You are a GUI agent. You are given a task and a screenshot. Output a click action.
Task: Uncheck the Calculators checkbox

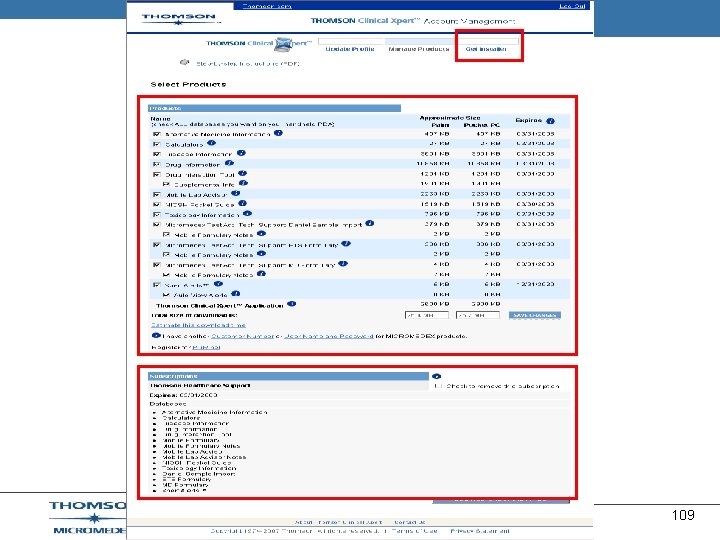coord(157,144)
